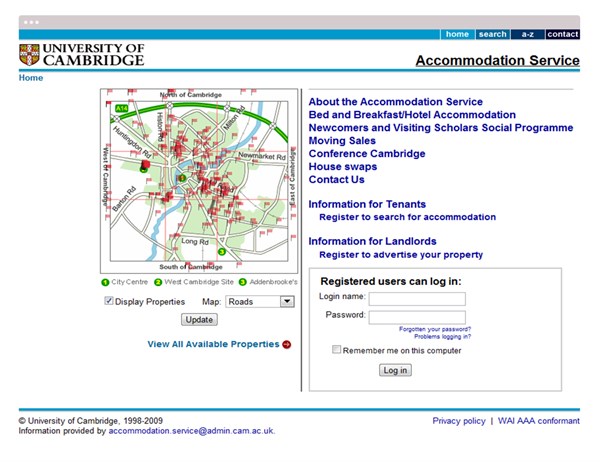600x462 pixels.
Task: Enable Remember me on this computer
Action: click(x=337, y=350)
